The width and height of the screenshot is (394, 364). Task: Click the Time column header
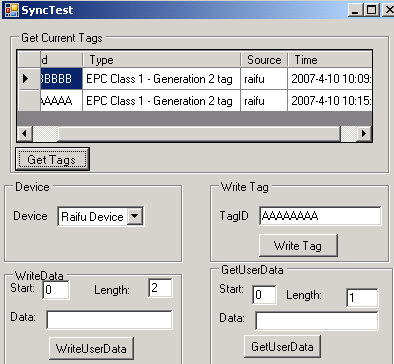point(330,60)
